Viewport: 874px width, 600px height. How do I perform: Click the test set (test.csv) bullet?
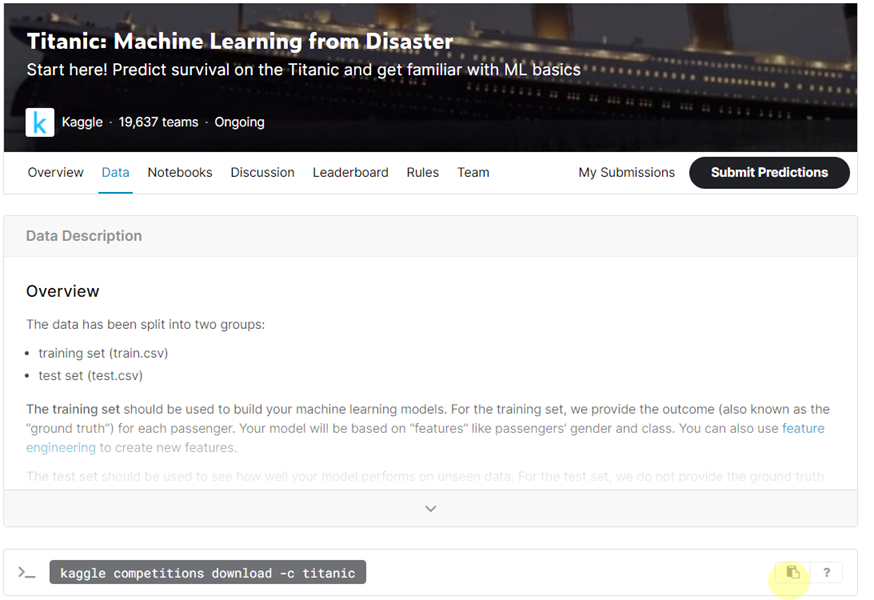pyautogui.click(x=90, y=376)
